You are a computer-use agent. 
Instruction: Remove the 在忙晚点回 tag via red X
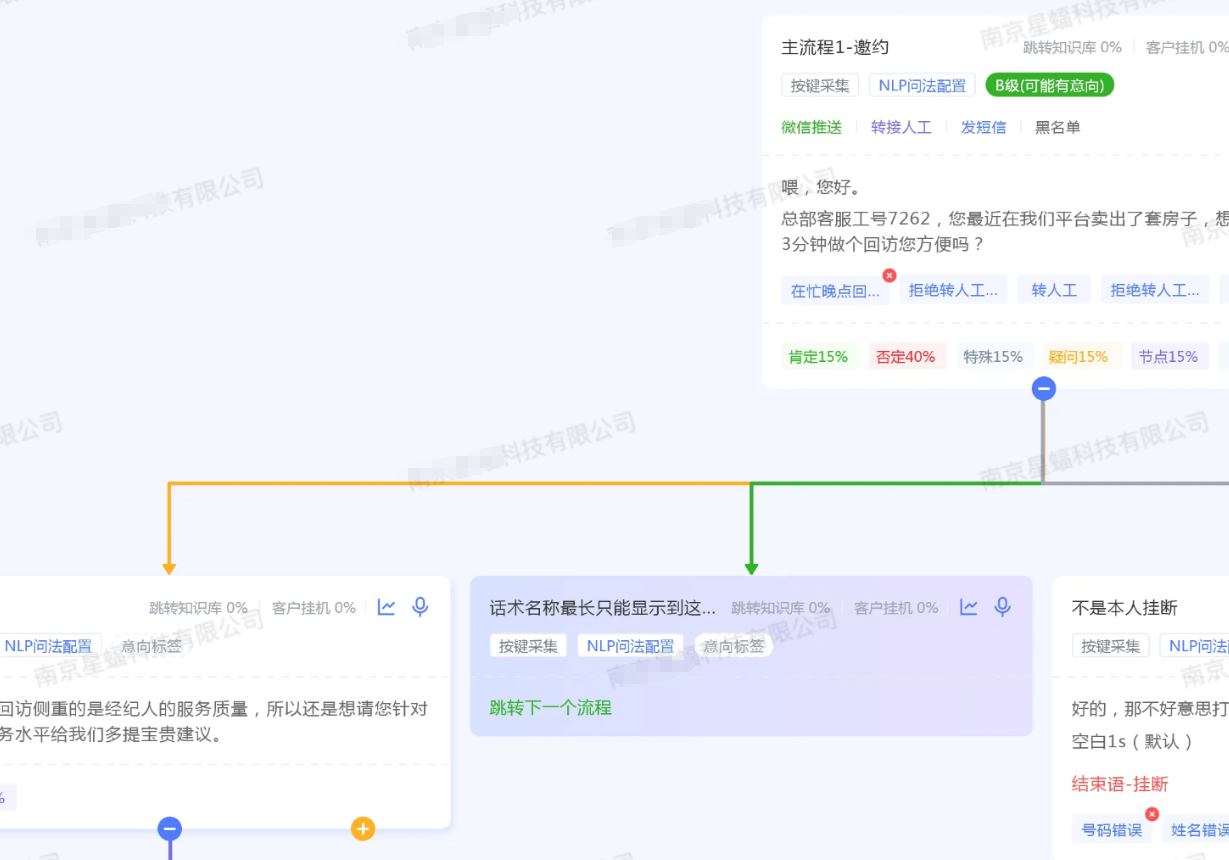tap(889, 276)
